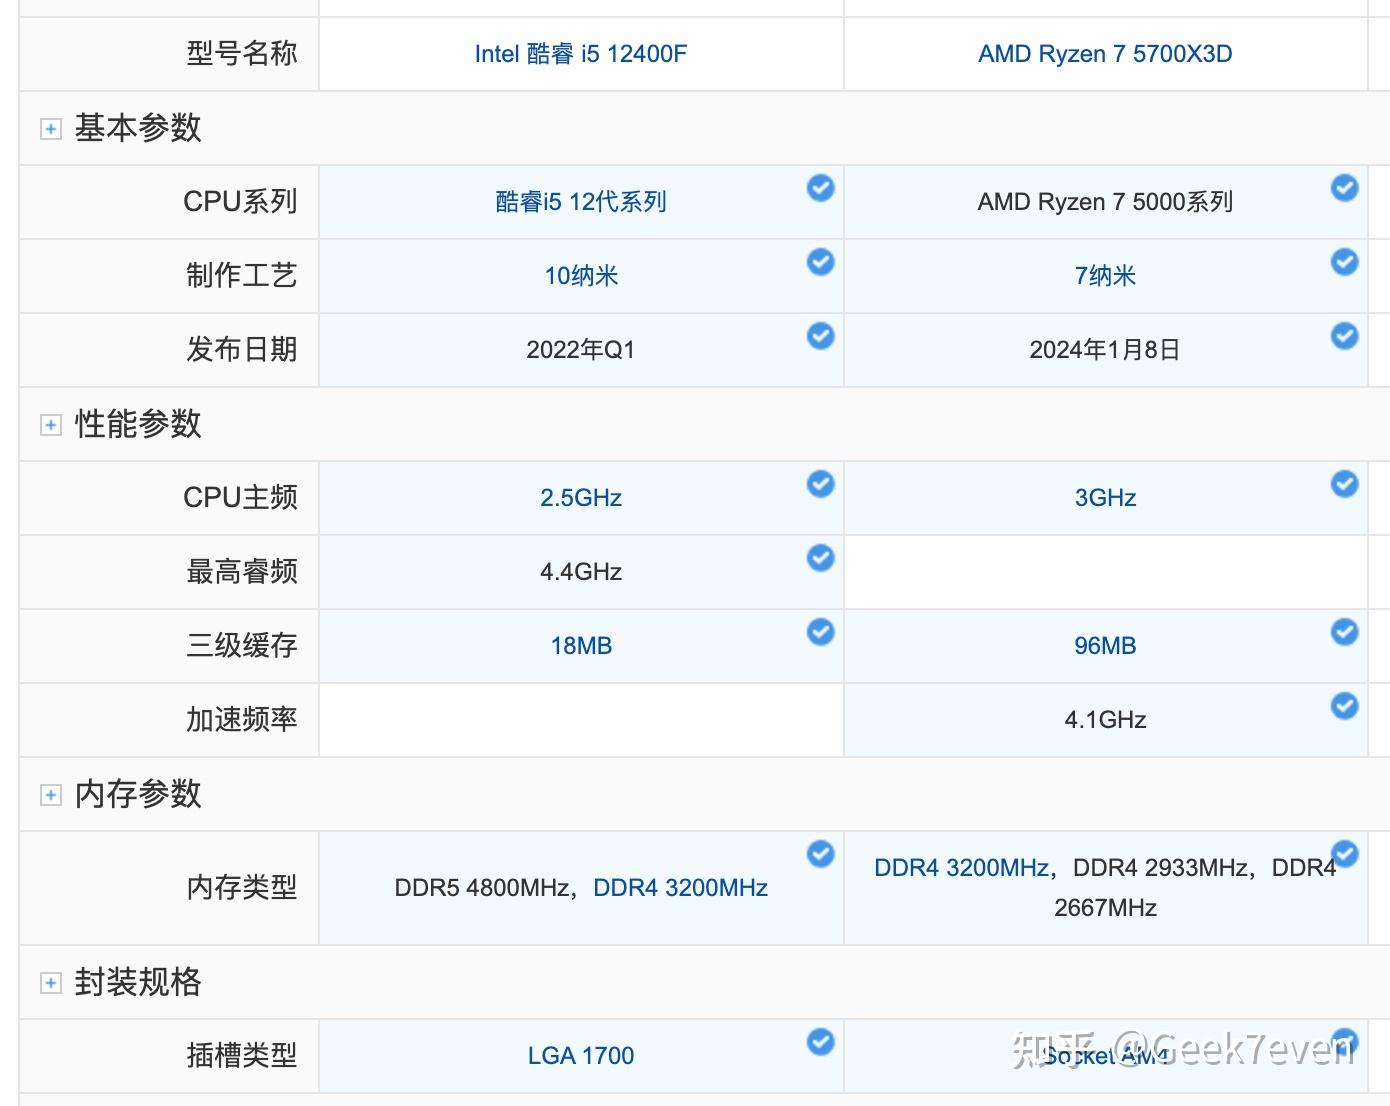Click check badge beside AMD Ryzen 7 5000系列

[1345, 188]
